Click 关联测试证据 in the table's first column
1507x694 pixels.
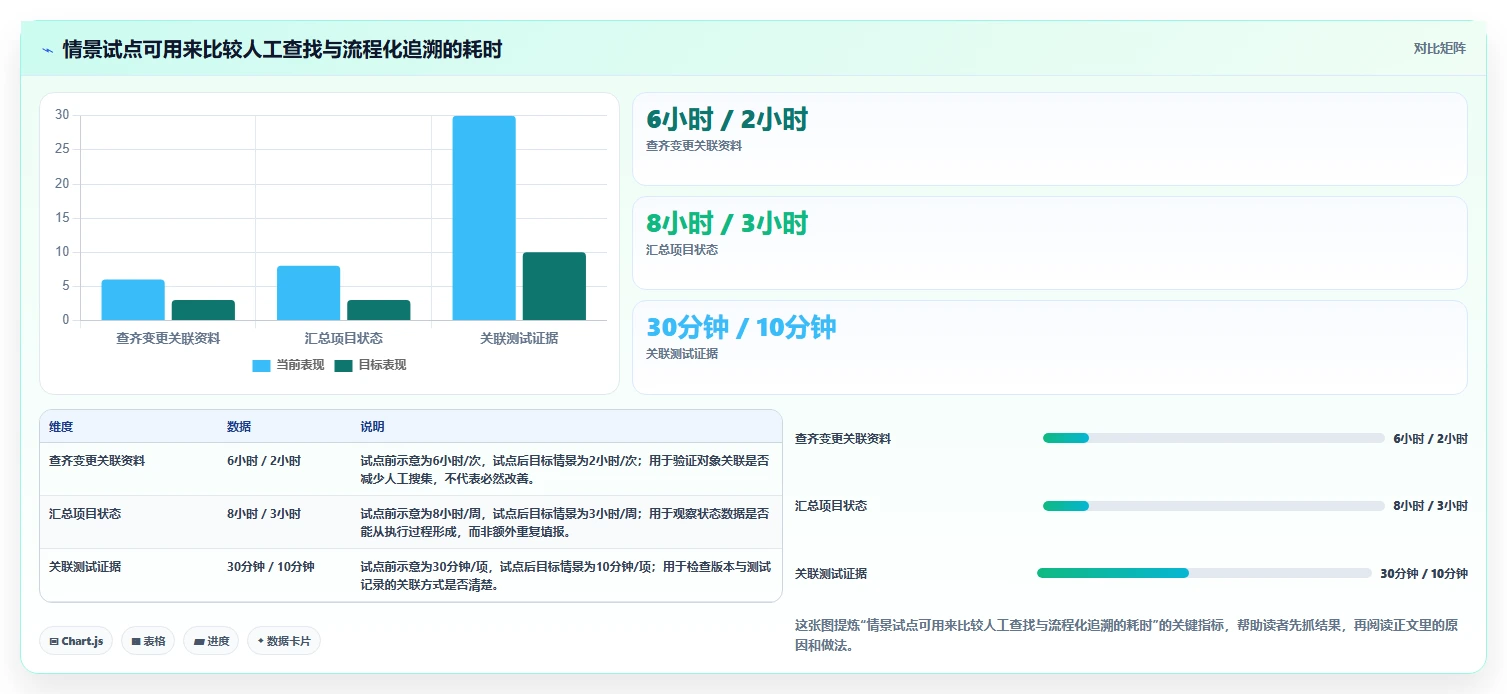tap(85, 567)
